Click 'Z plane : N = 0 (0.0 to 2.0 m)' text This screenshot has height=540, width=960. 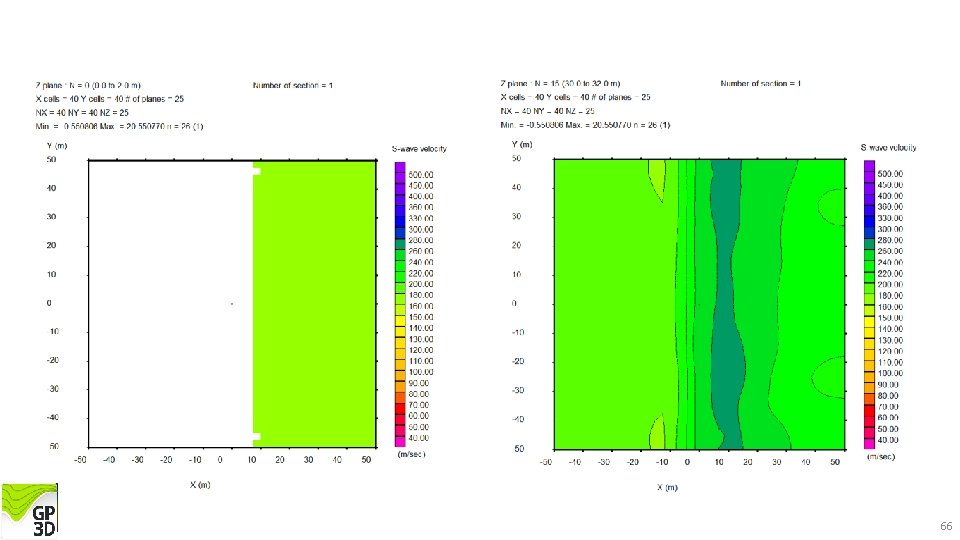coord(88,85)
